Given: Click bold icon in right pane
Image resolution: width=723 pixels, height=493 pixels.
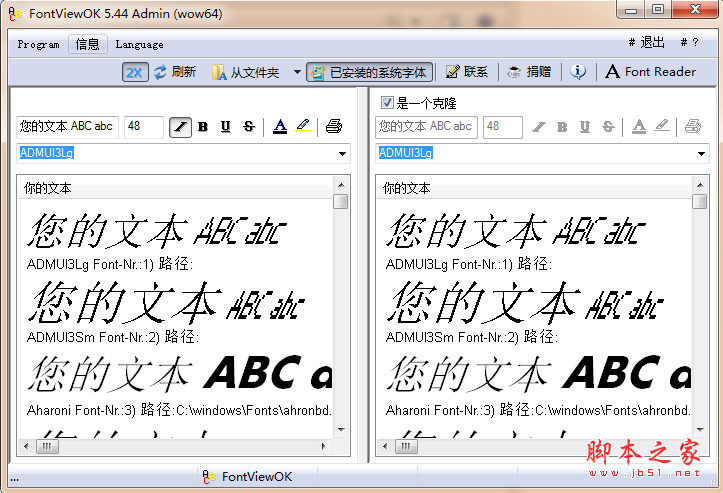Looking at the screenshot, I should pyautogui.click(x=562, y=127).
